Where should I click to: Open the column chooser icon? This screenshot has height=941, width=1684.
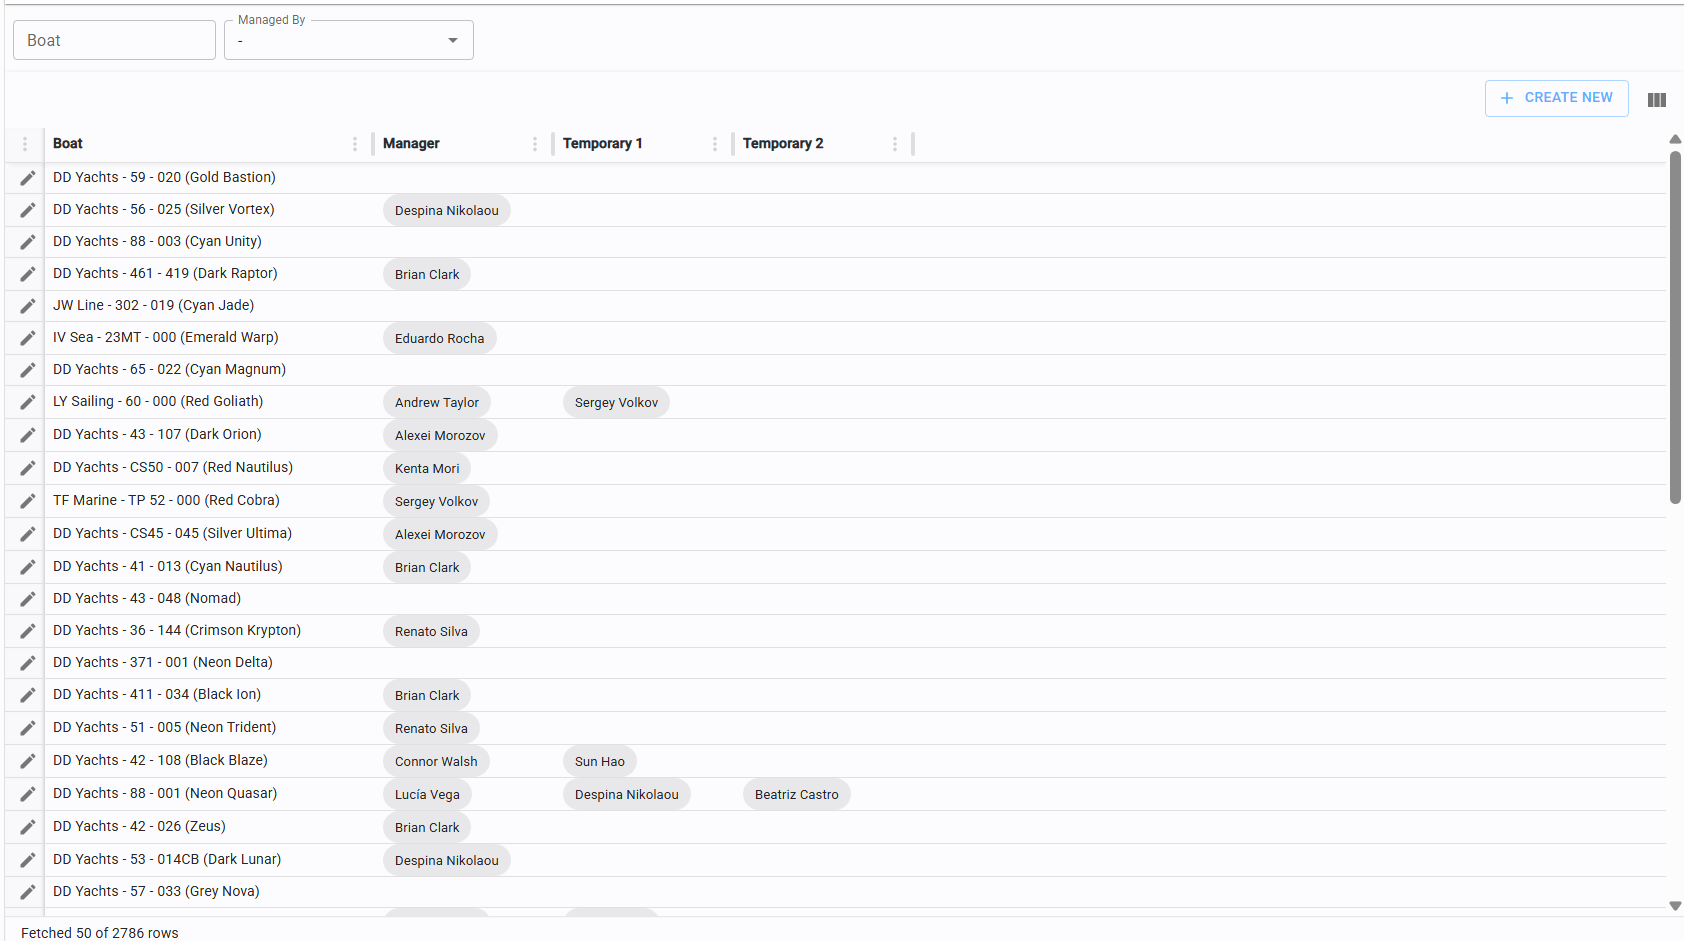[x=1656, y=99]
